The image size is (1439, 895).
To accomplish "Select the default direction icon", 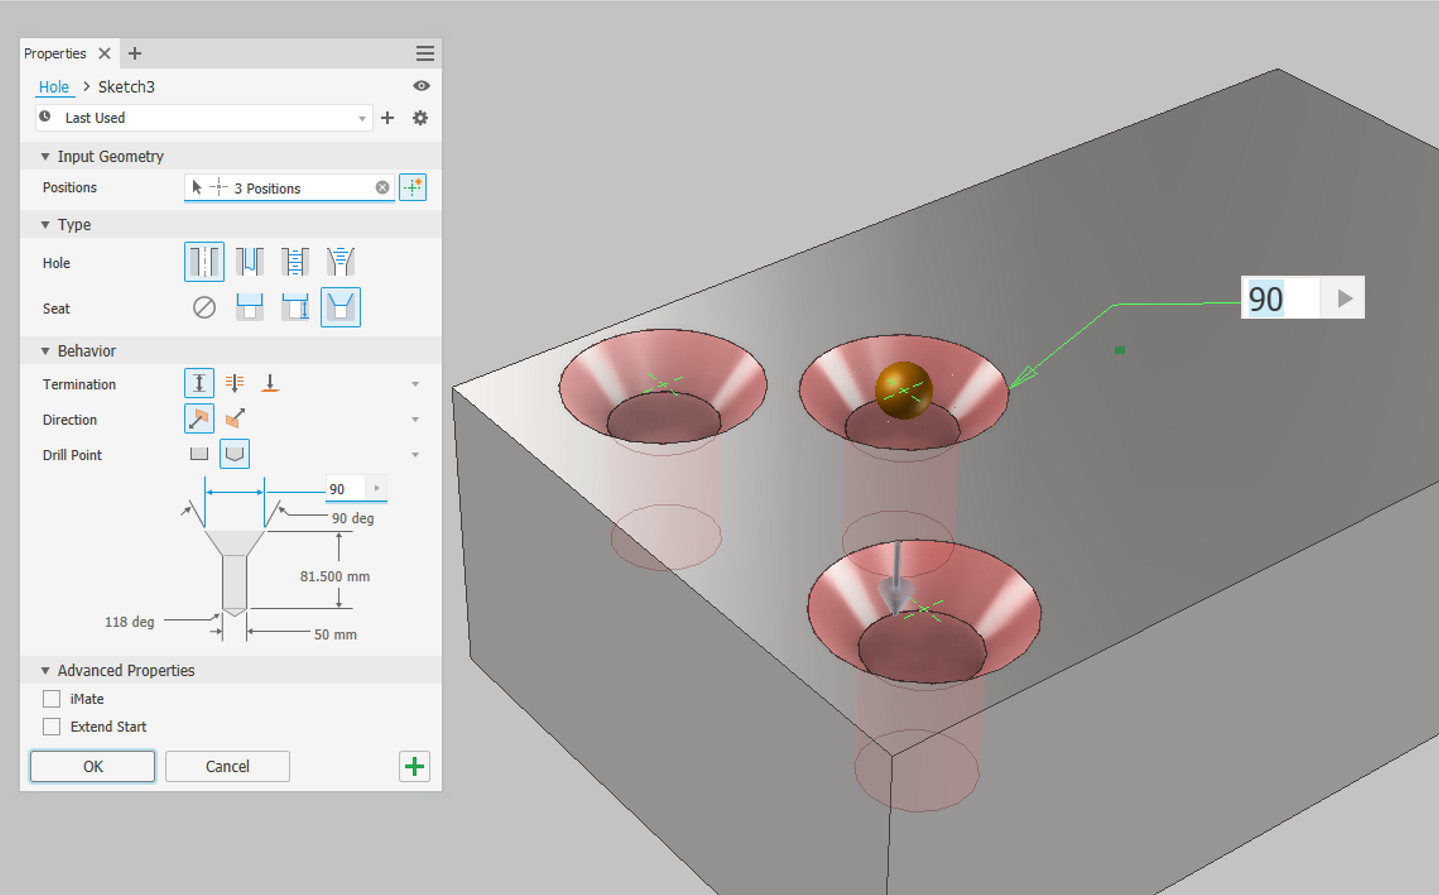I will tap(199, 418).
